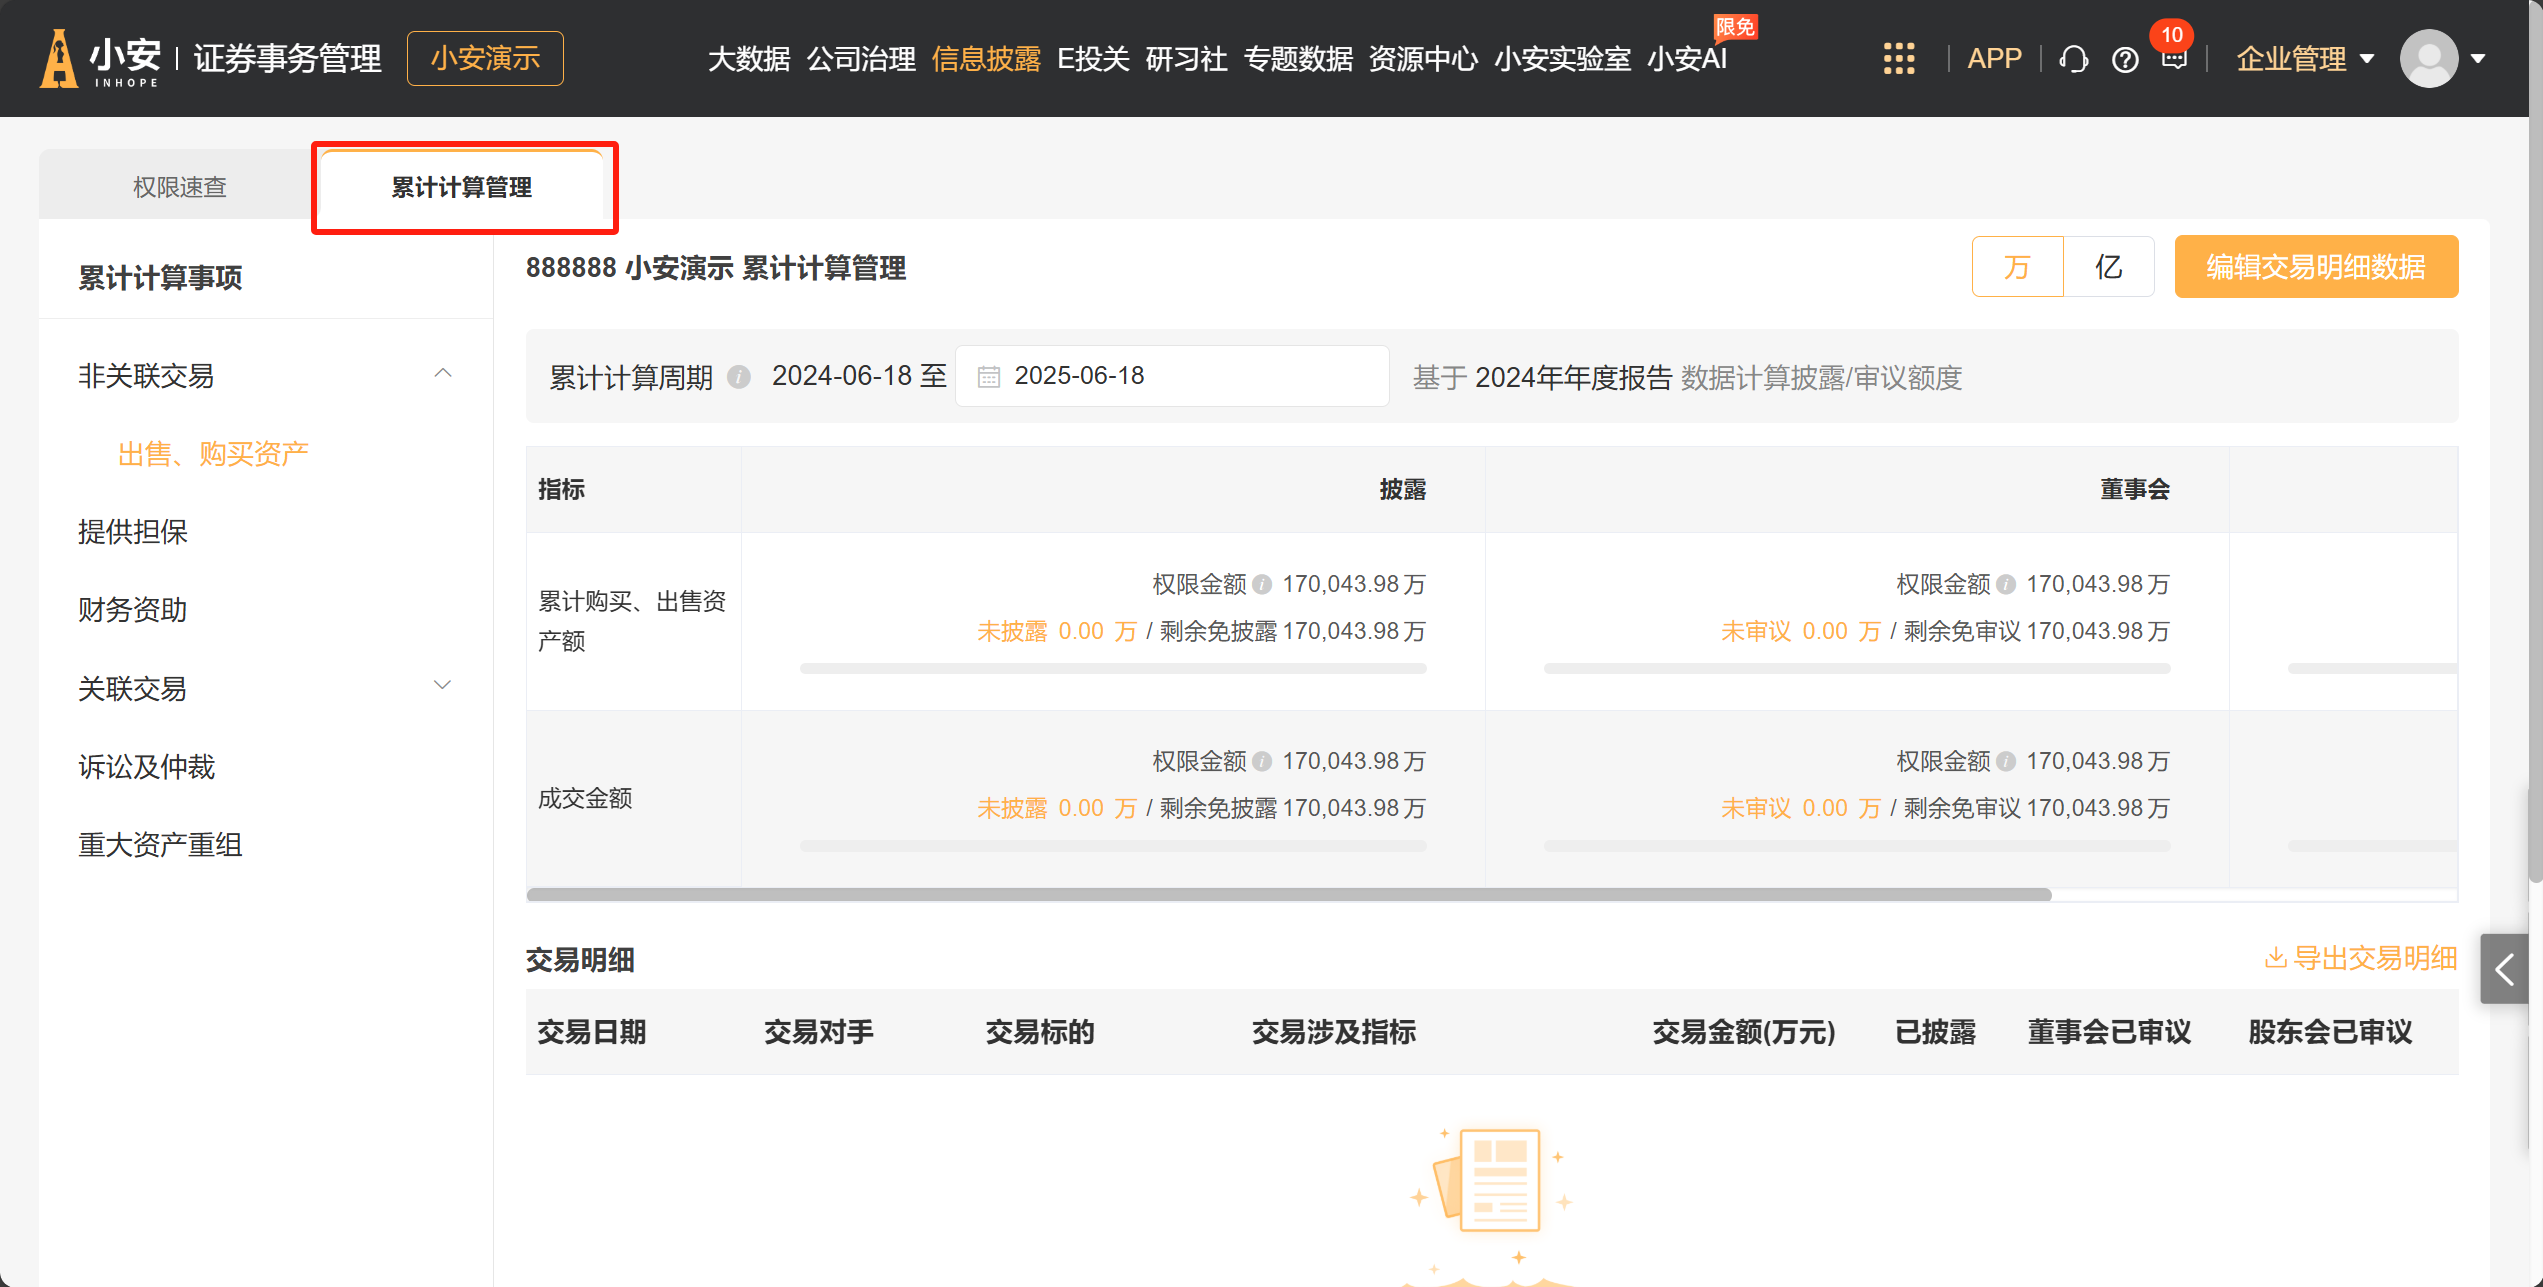The image size is (2543, 1287).
Task: Switch to the 权限速查 tab
Action: (x=180, y=187)
